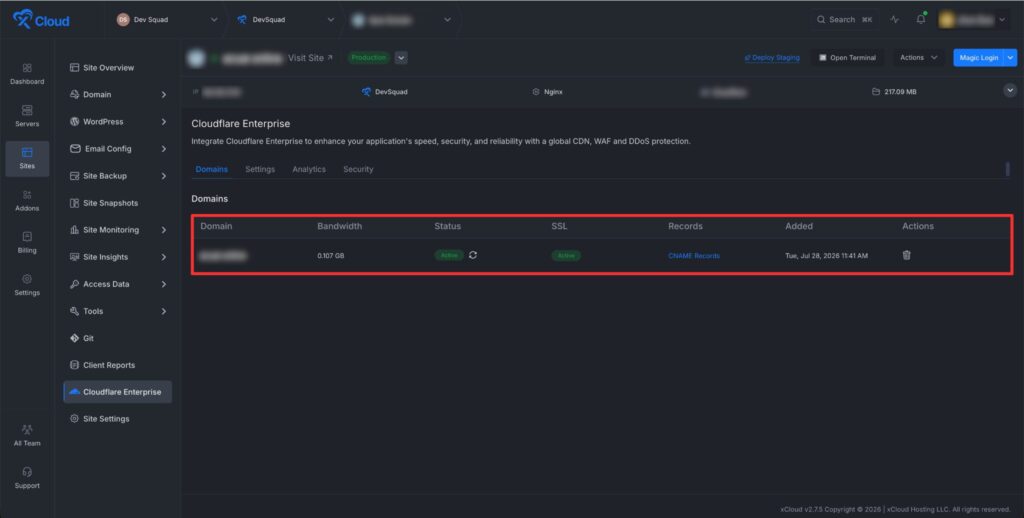This screenshot has width=1024, height=518.
Task: Expand the site info bar arrow
Action: point(1010,91)
